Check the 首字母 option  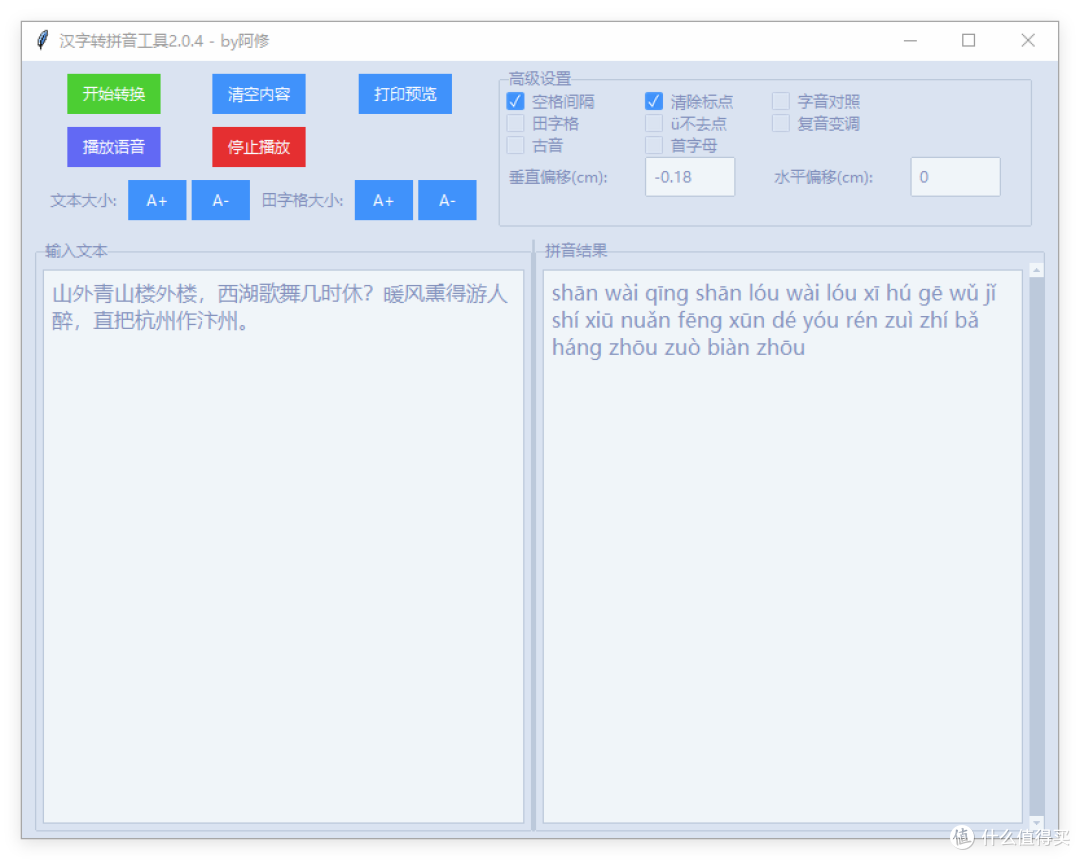click(654, 146)
